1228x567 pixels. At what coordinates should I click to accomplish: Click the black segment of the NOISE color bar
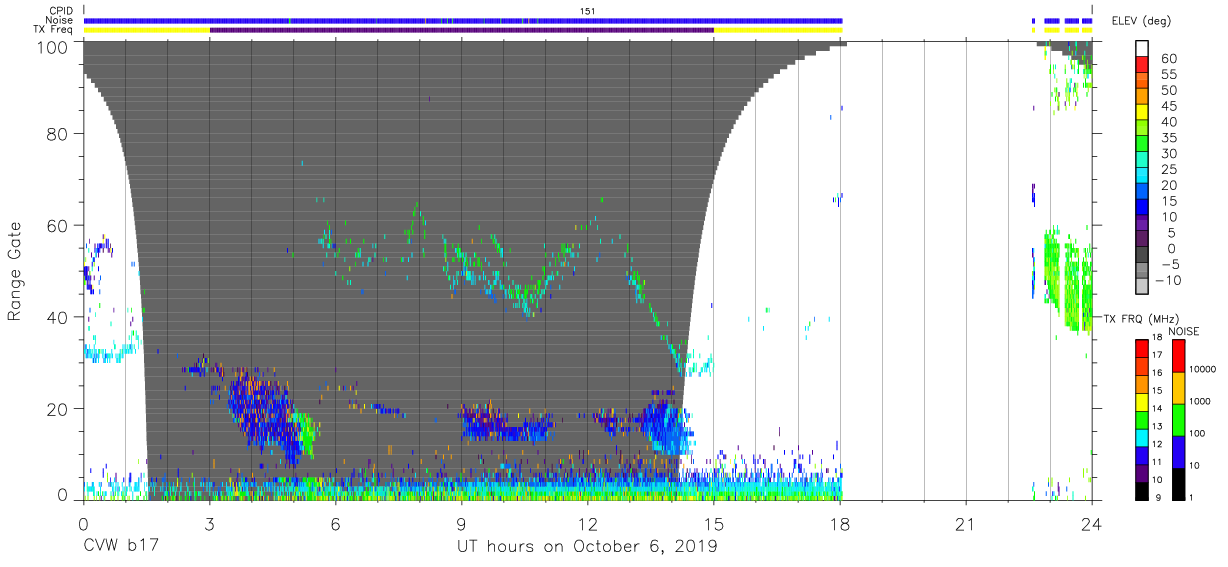pos(1178,484)
